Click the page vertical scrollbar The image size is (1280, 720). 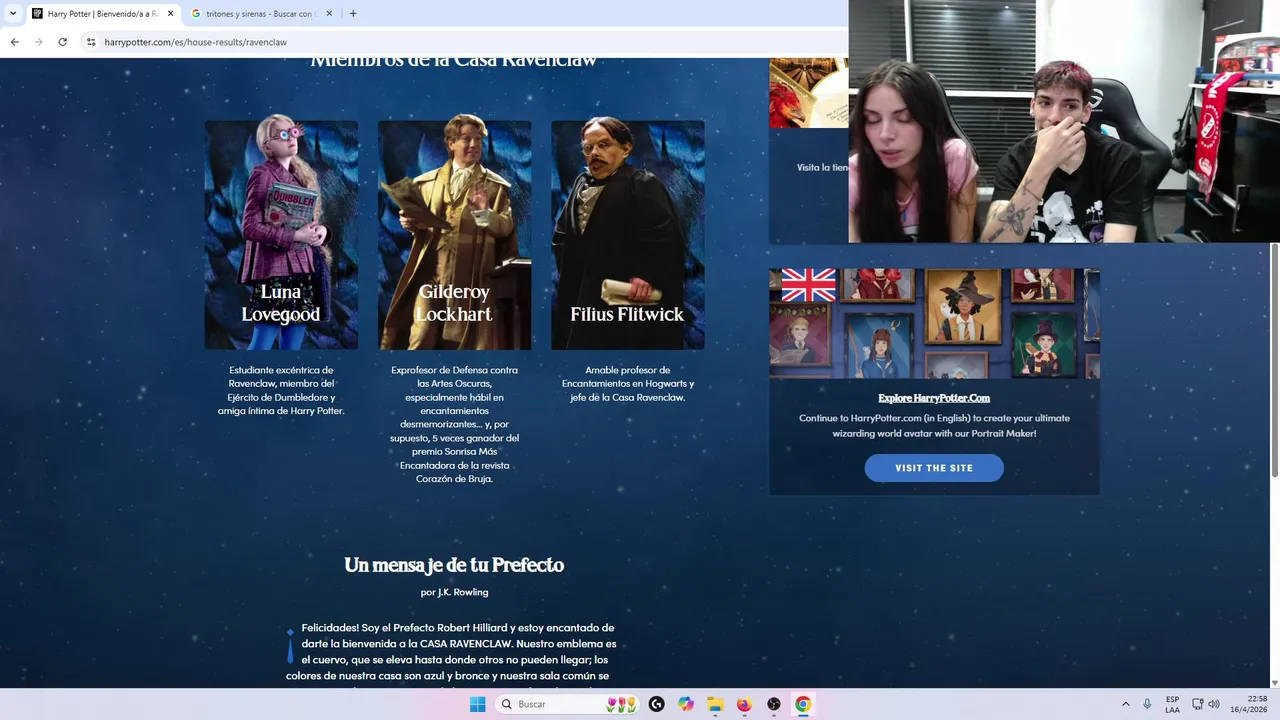[1275, 360]
